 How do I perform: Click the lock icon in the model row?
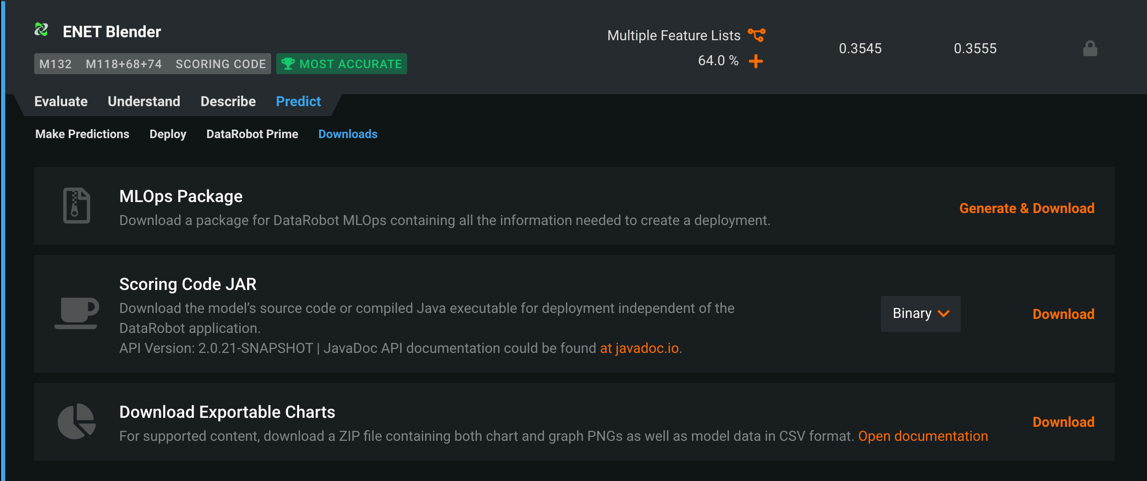click(1090, 49)
